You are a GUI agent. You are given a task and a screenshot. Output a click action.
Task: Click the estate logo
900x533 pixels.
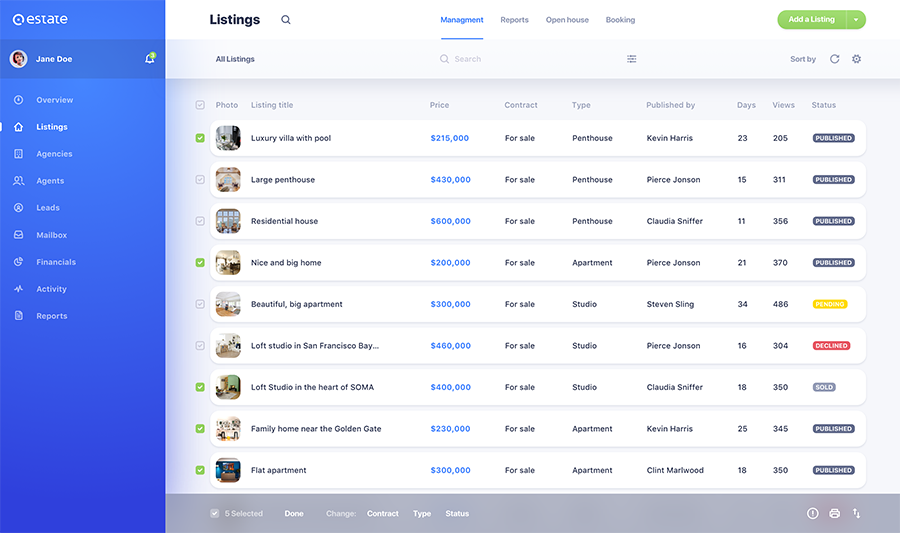coord(40,20)
